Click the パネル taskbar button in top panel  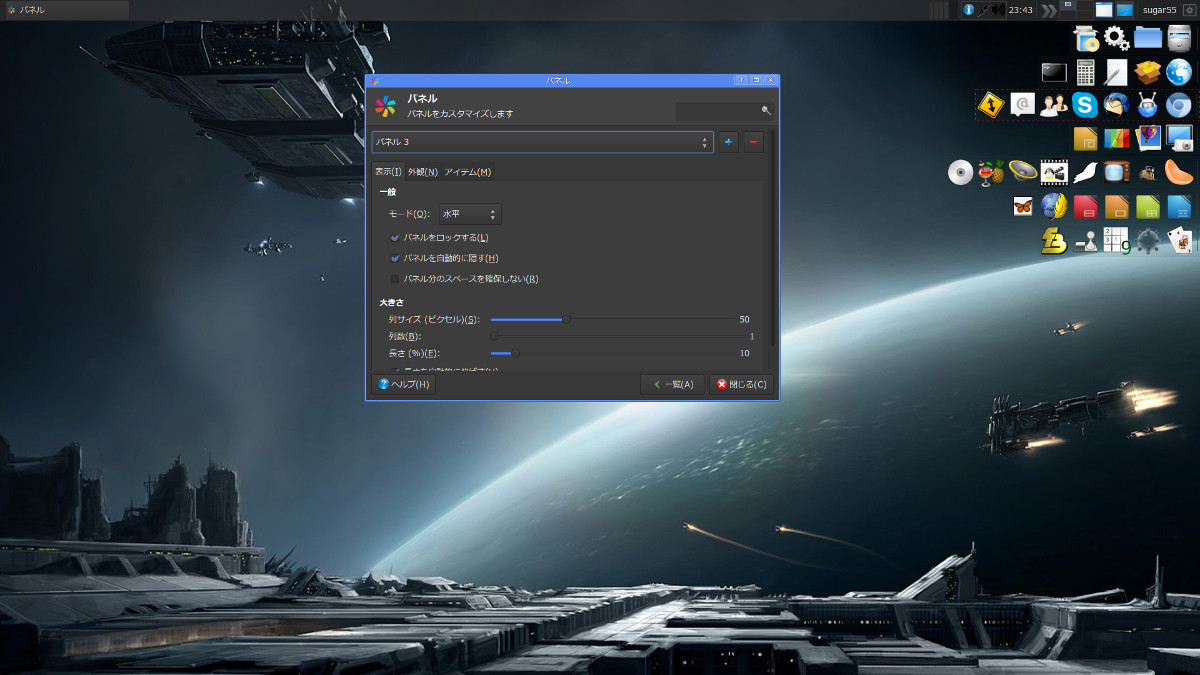[x=66, y=10]
